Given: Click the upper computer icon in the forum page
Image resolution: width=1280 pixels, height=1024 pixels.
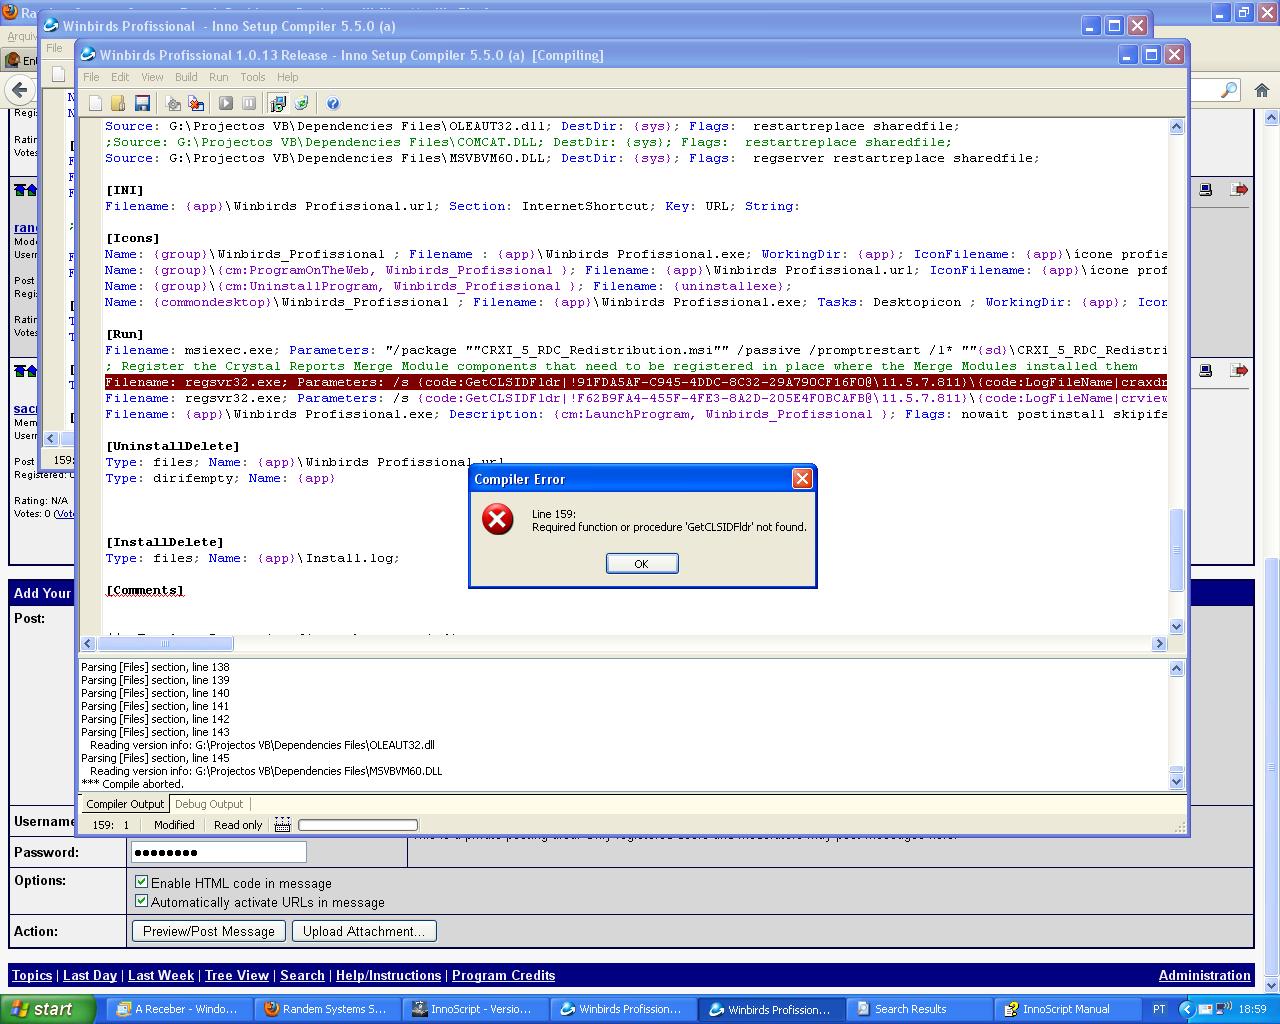Looking at the screenshot, I should (1206, 190).
